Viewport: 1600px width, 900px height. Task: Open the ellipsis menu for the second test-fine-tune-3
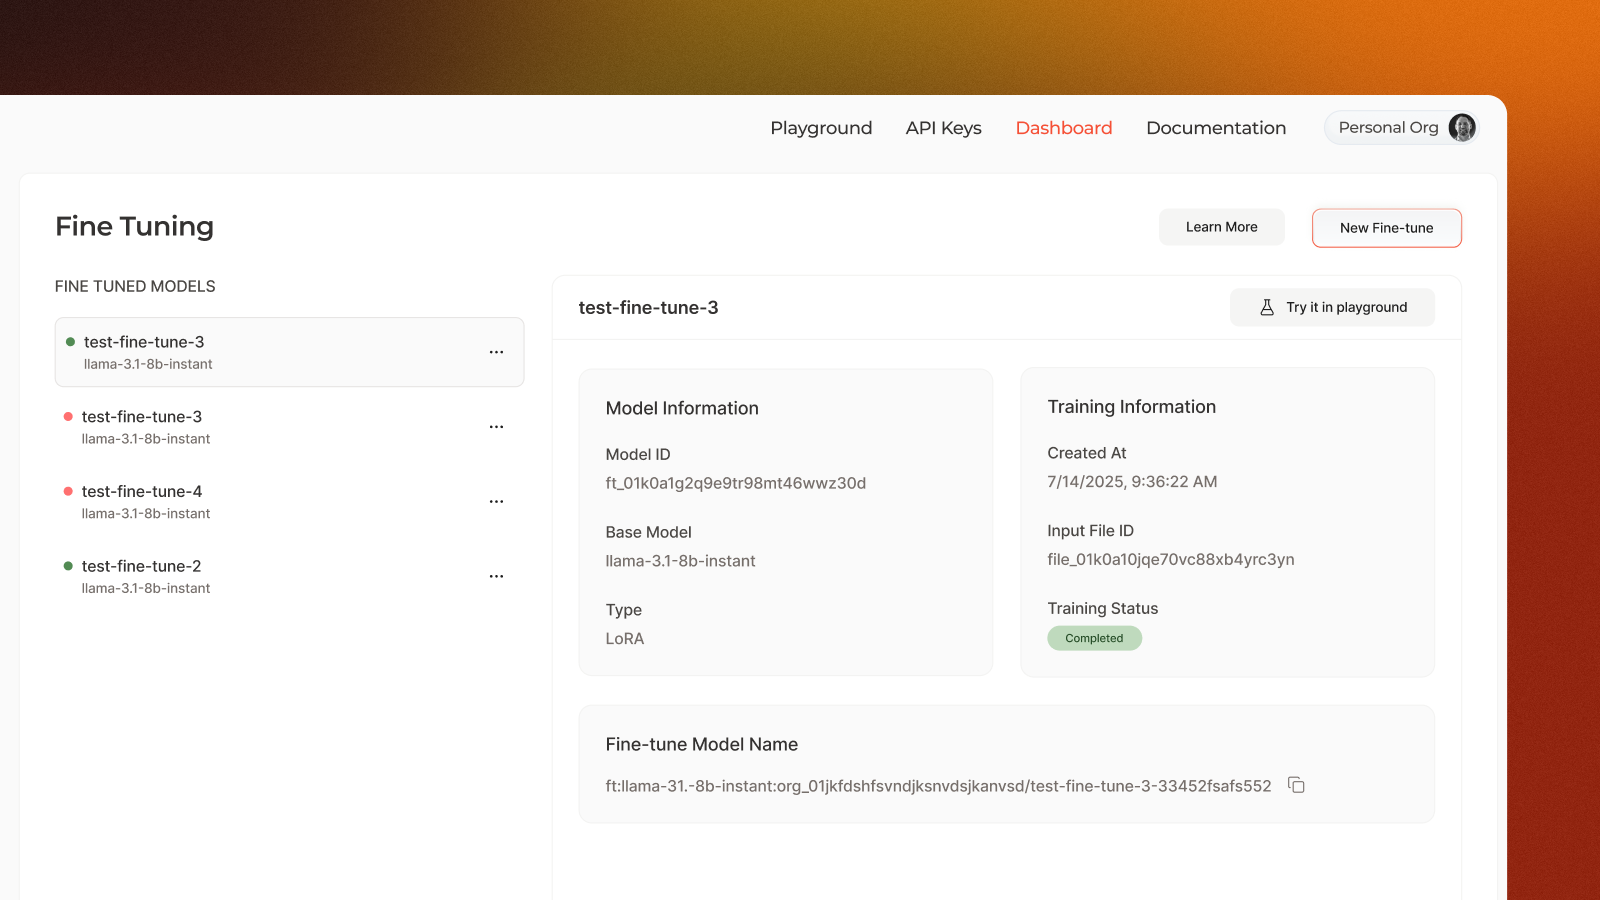497,426
